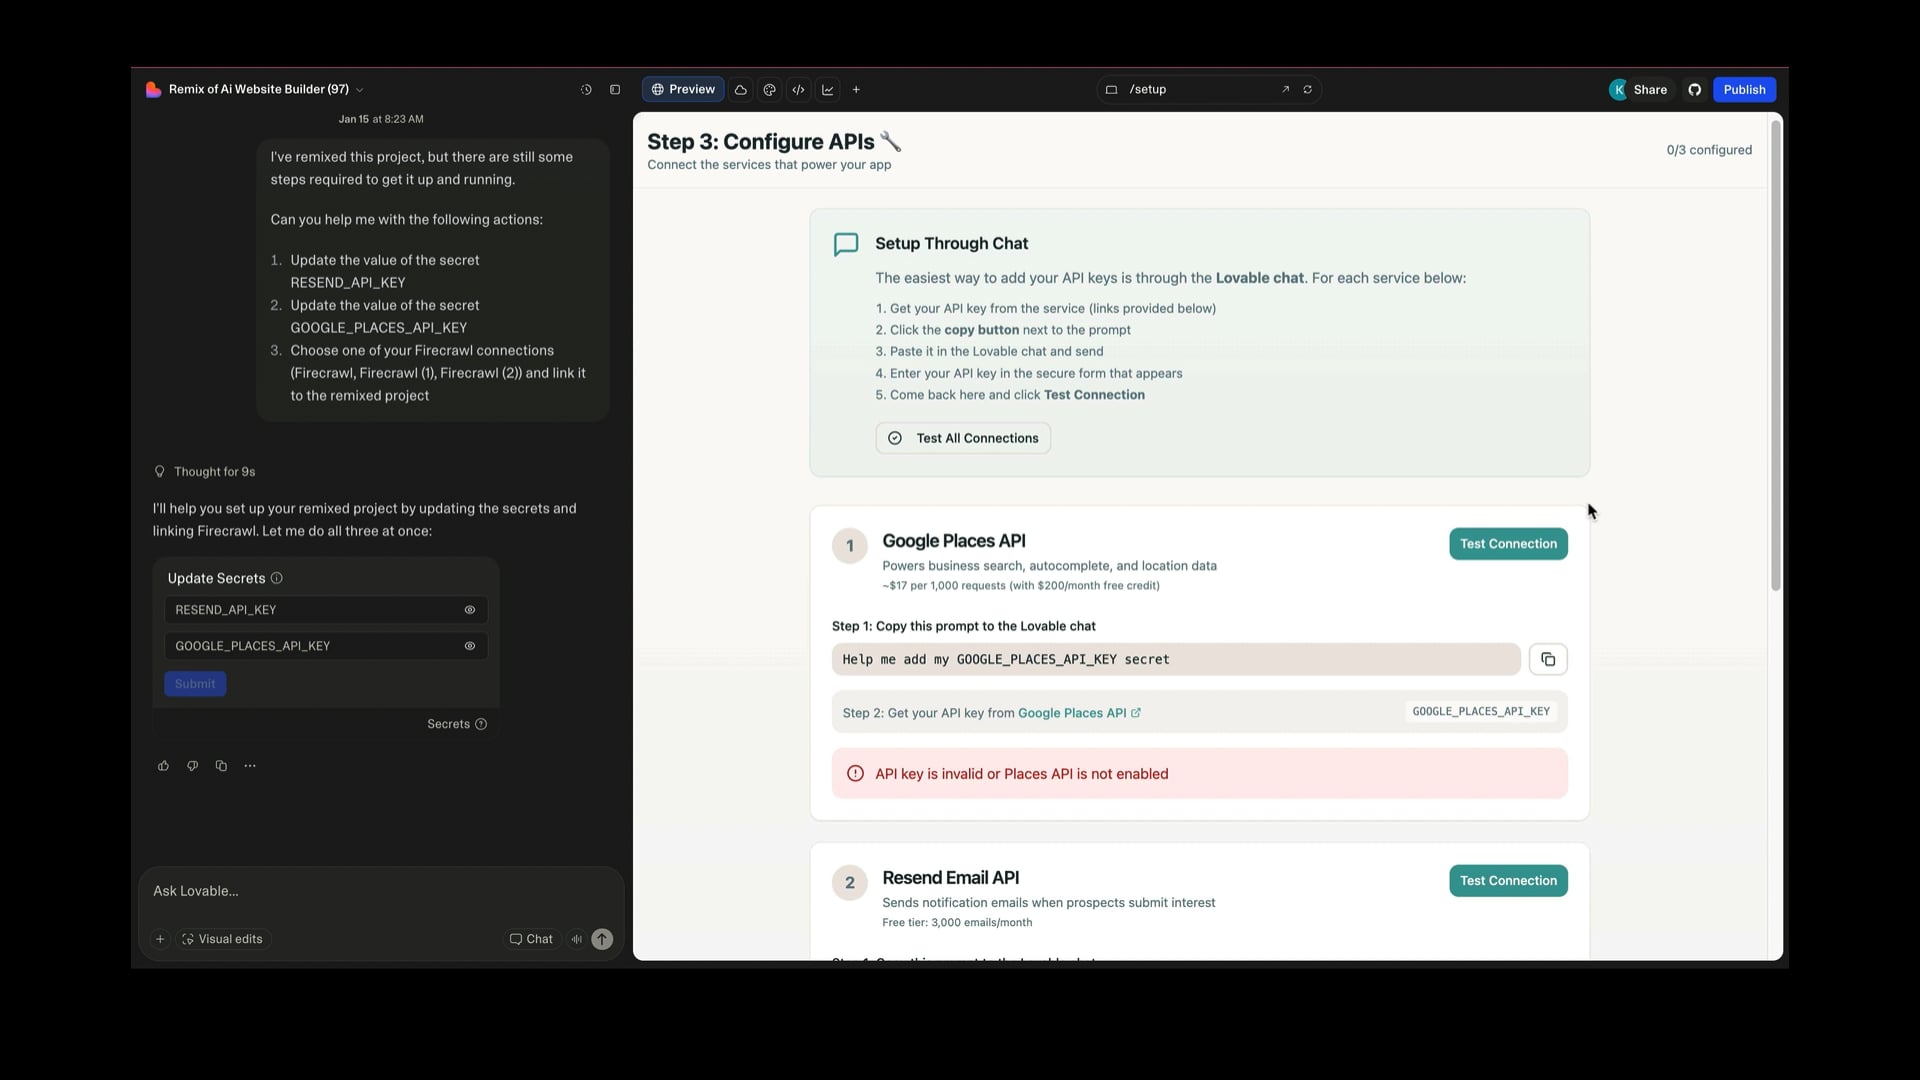Click the GOOGLE_PLACES_API_KEY code badge
The image size is (1920, 1080).
click(x=1481, y=712)
